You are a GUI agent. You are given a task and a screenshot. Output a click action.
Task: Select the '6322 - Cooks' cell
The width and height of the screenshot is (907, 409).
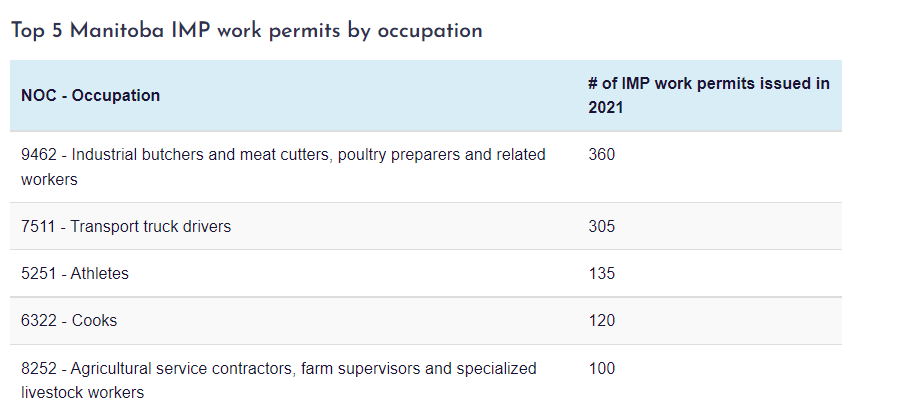294,321
